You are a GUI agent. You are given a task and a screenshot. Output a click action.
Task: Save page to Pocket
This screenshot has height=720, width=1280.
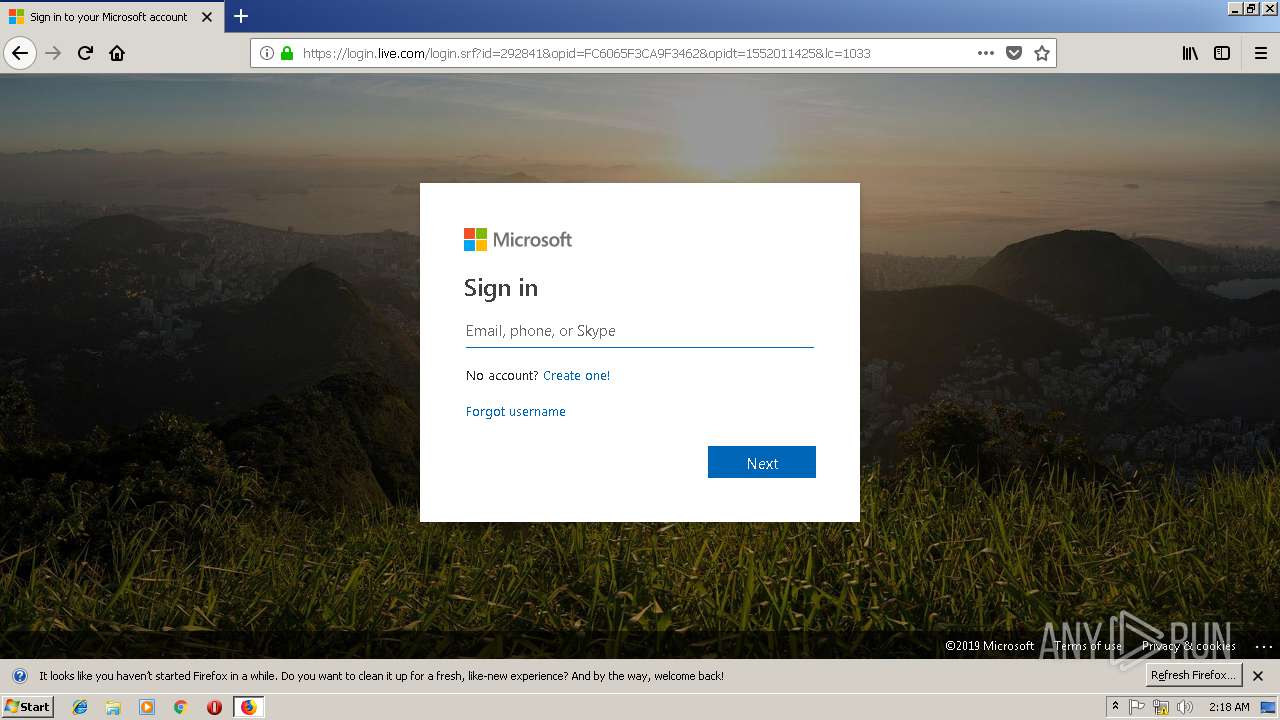(x=1014, y=53)
